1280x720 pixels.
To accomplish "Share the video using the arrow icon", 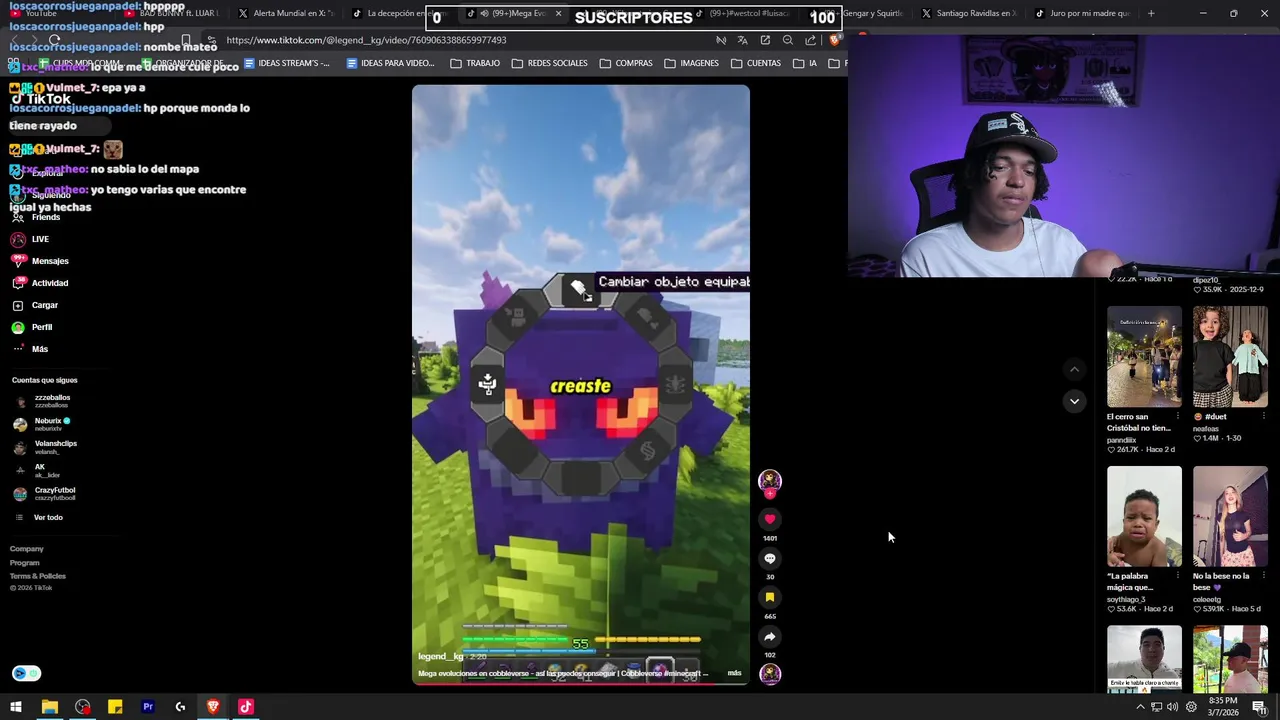I will (770, 636).
